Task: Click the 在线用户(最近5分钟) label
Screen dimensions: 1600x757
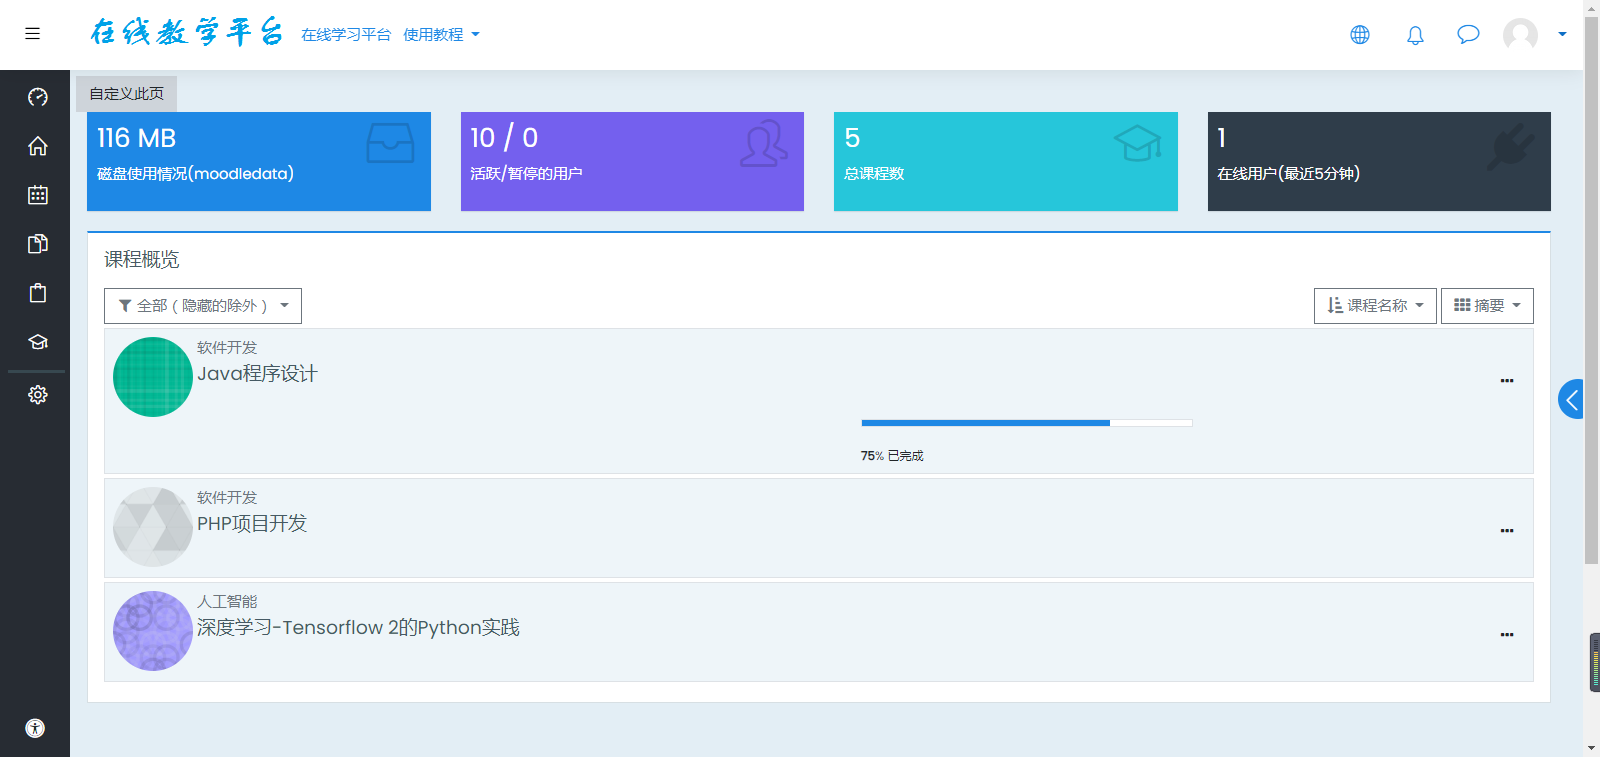Action: 1288,174
